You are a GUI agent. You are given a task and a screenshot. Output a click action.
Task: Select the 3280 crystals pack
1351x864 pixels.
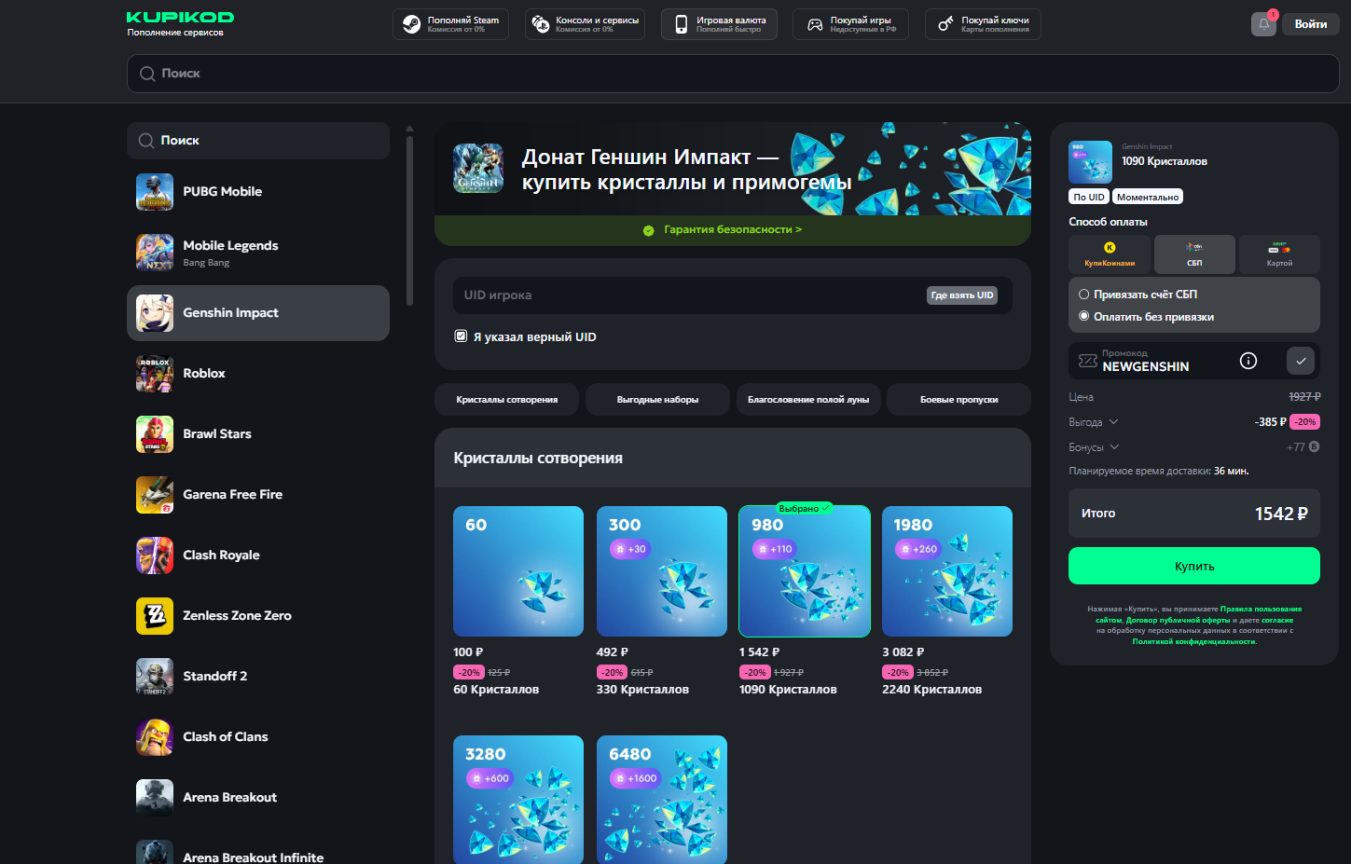pos(518,800)
